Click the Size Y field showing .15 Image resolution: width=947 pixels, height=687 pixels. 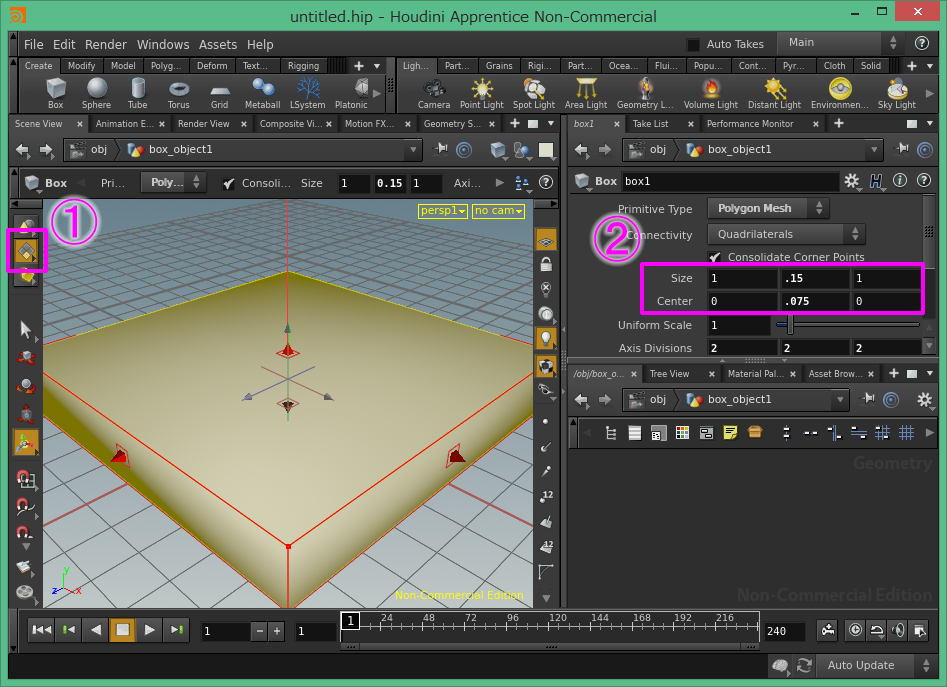click(x=815, y=278)
